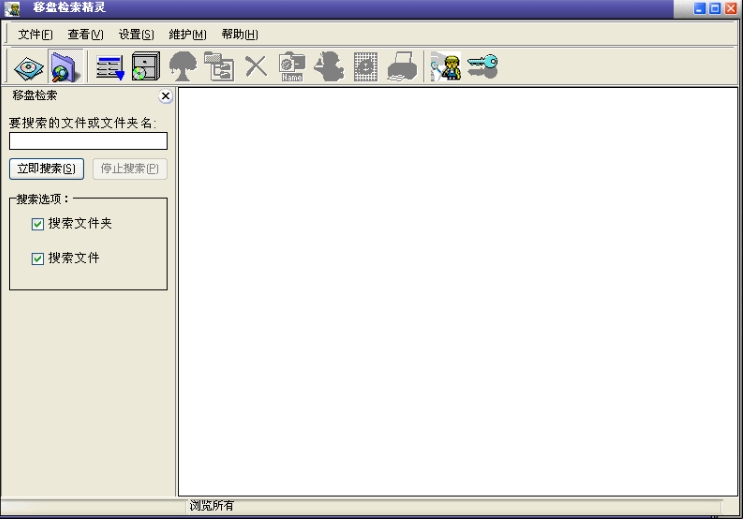Click the CD disc toolbar icon

pos(29,67)
